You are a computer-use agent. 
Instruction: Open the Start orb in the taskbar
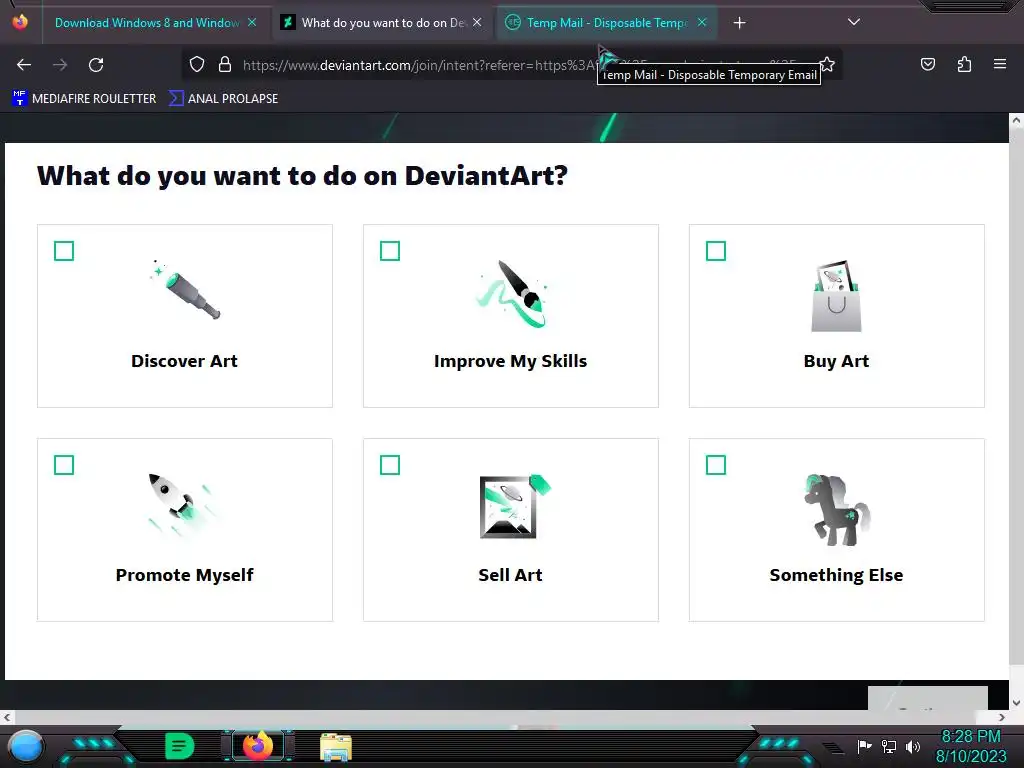click(x=26, y=746)
